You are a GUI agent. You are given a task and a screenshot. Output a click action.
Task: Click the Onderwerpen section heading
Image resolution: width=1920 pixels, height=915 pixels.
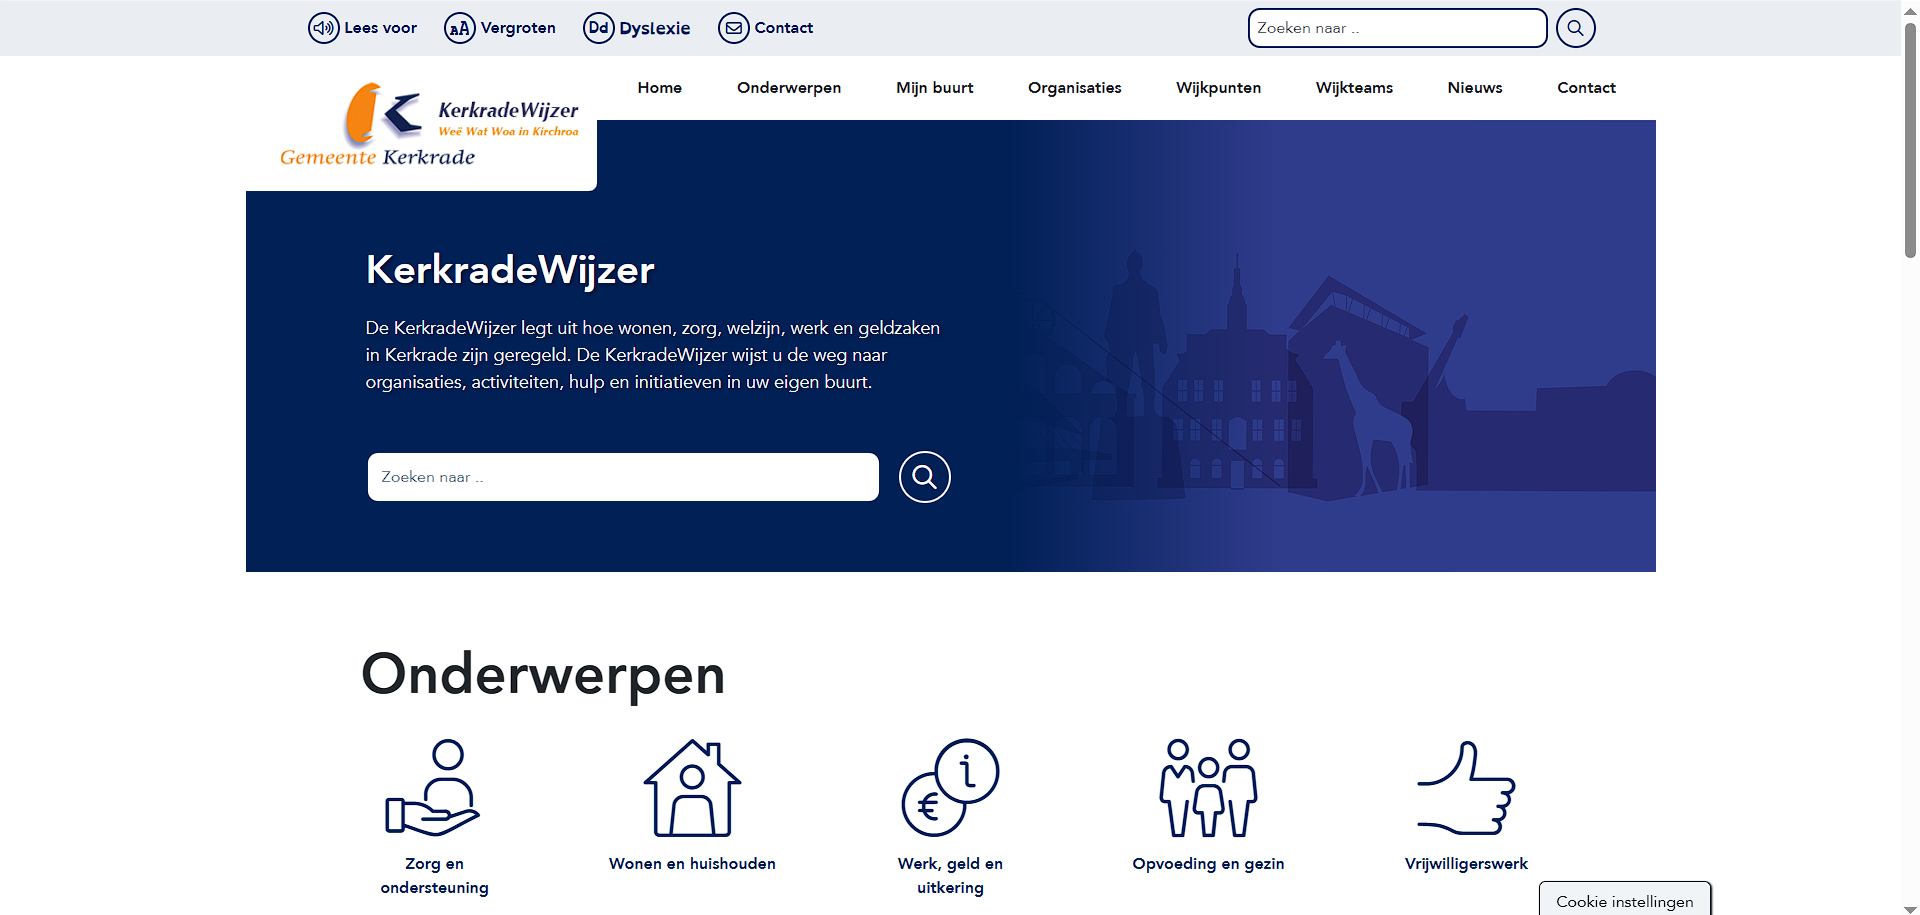[543, 675]
